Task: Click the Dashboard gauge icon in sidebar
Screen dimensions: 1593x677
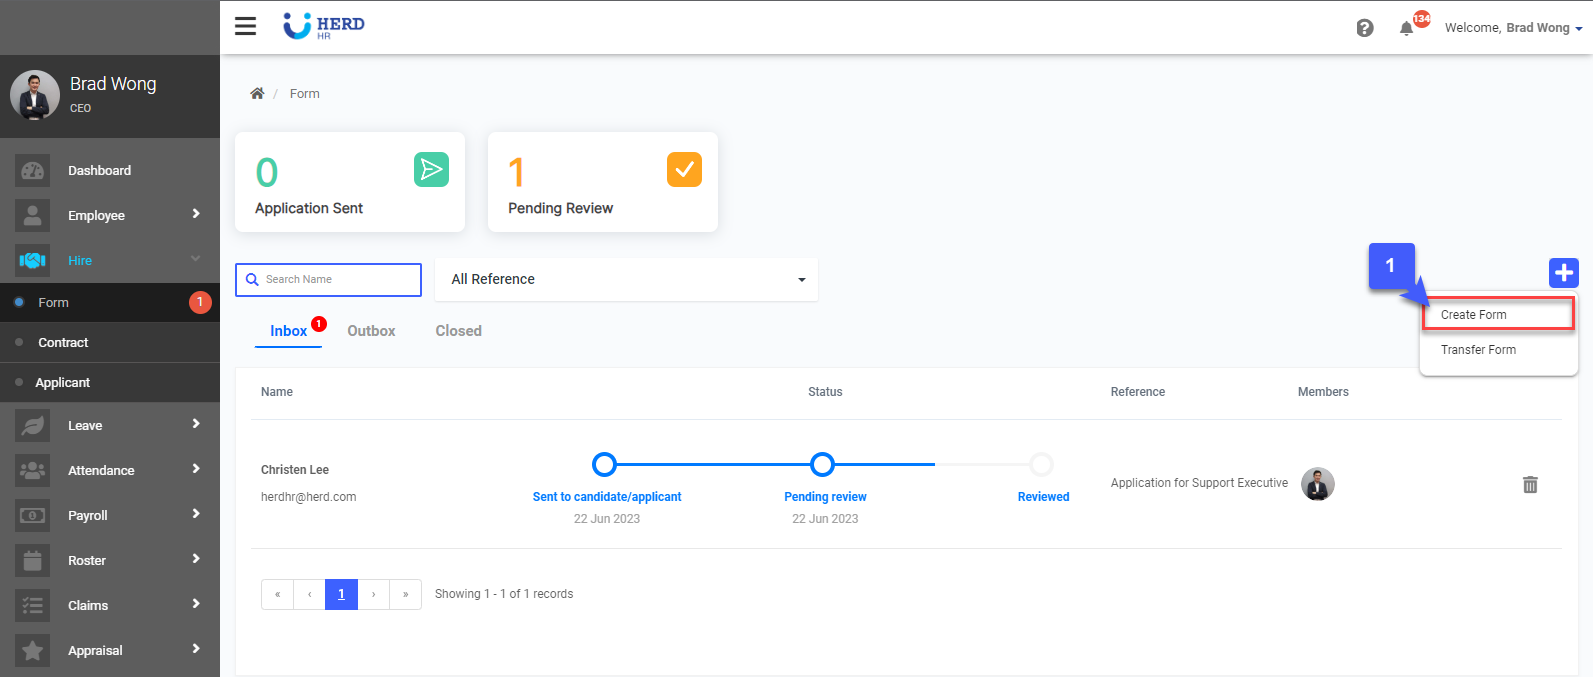Action: [33, 171]
